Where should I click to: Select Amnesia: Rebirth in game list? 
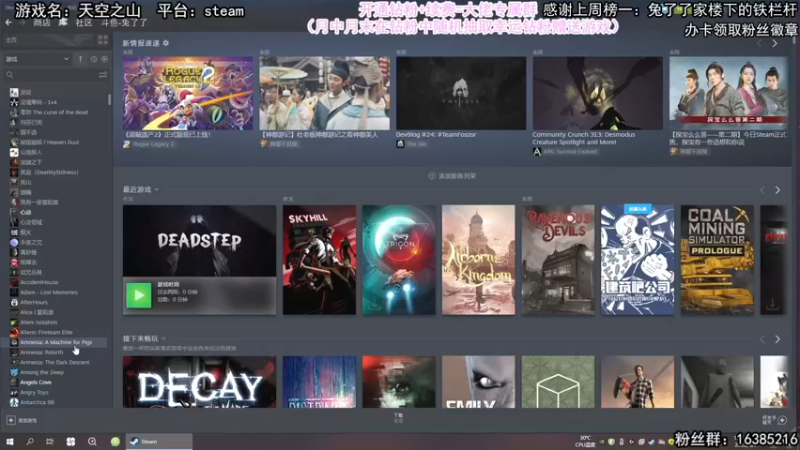tap(42, 353)
